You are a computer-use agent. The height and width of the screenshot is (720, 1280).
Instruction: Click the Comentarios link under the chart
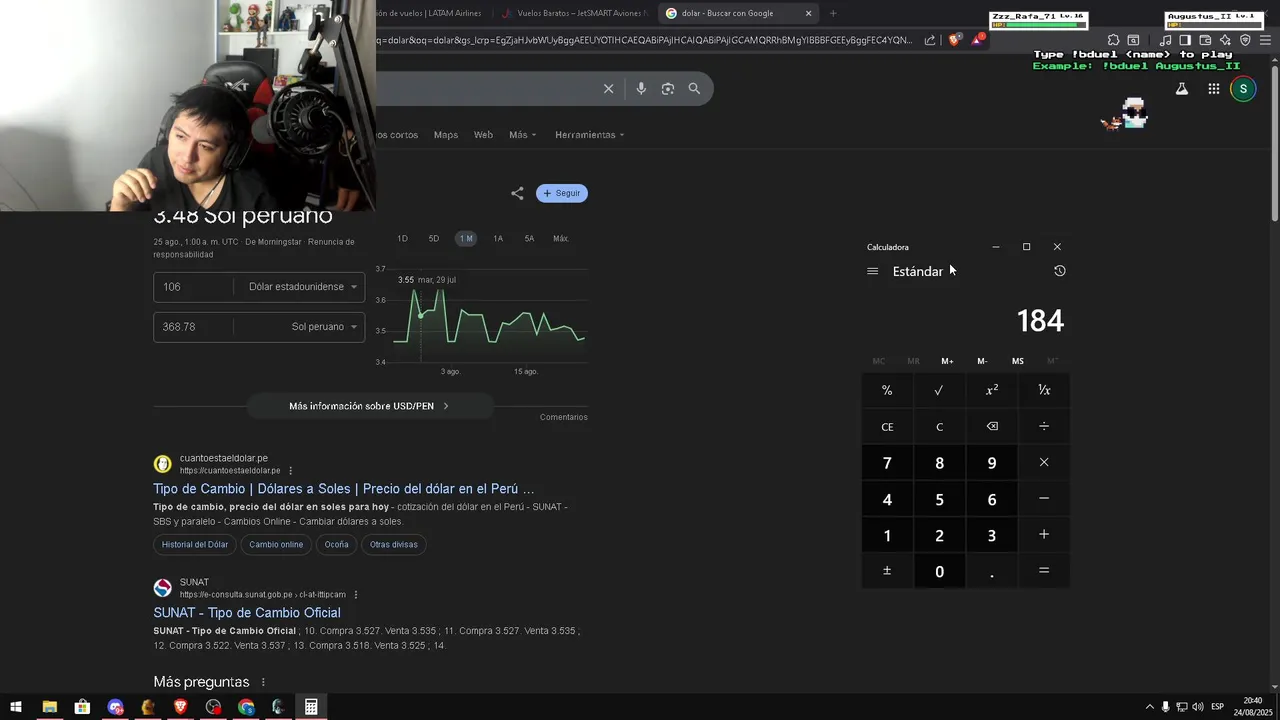564,417
